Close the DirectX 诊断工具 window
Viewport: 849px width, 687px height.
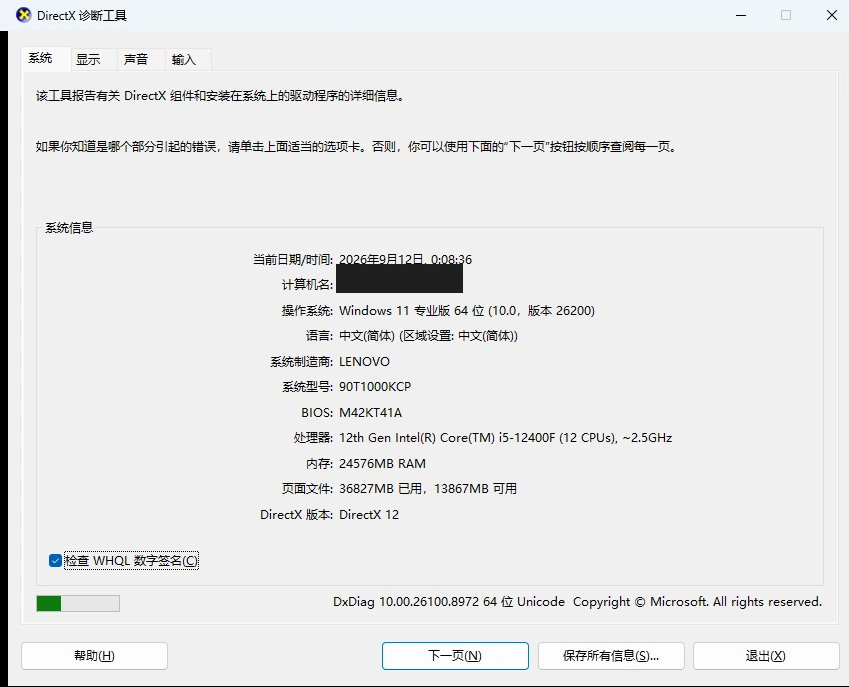(x=832, y=15)
